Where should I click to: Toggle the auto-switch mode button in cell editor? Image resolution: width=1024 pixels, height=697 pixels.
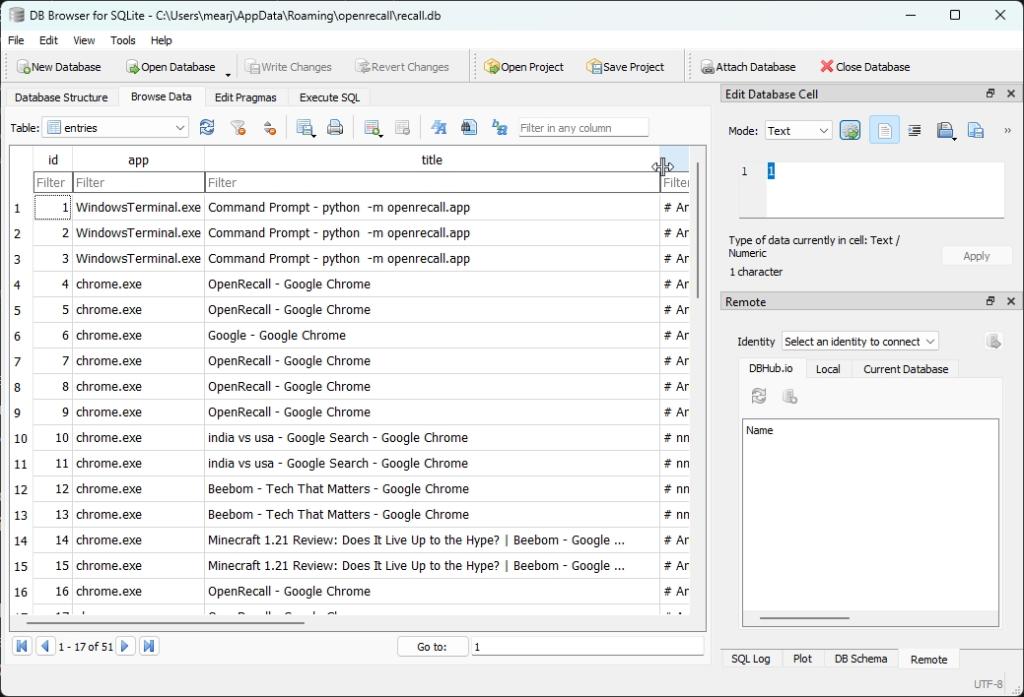(x=850, y=131)
